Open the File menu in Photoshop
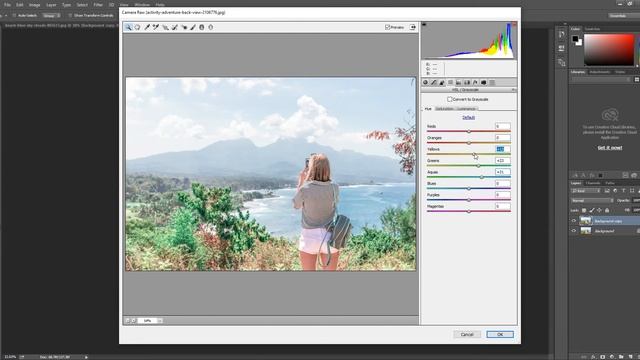Image resolution: width=640 pixels, height=360 pixels. (7, 5)
